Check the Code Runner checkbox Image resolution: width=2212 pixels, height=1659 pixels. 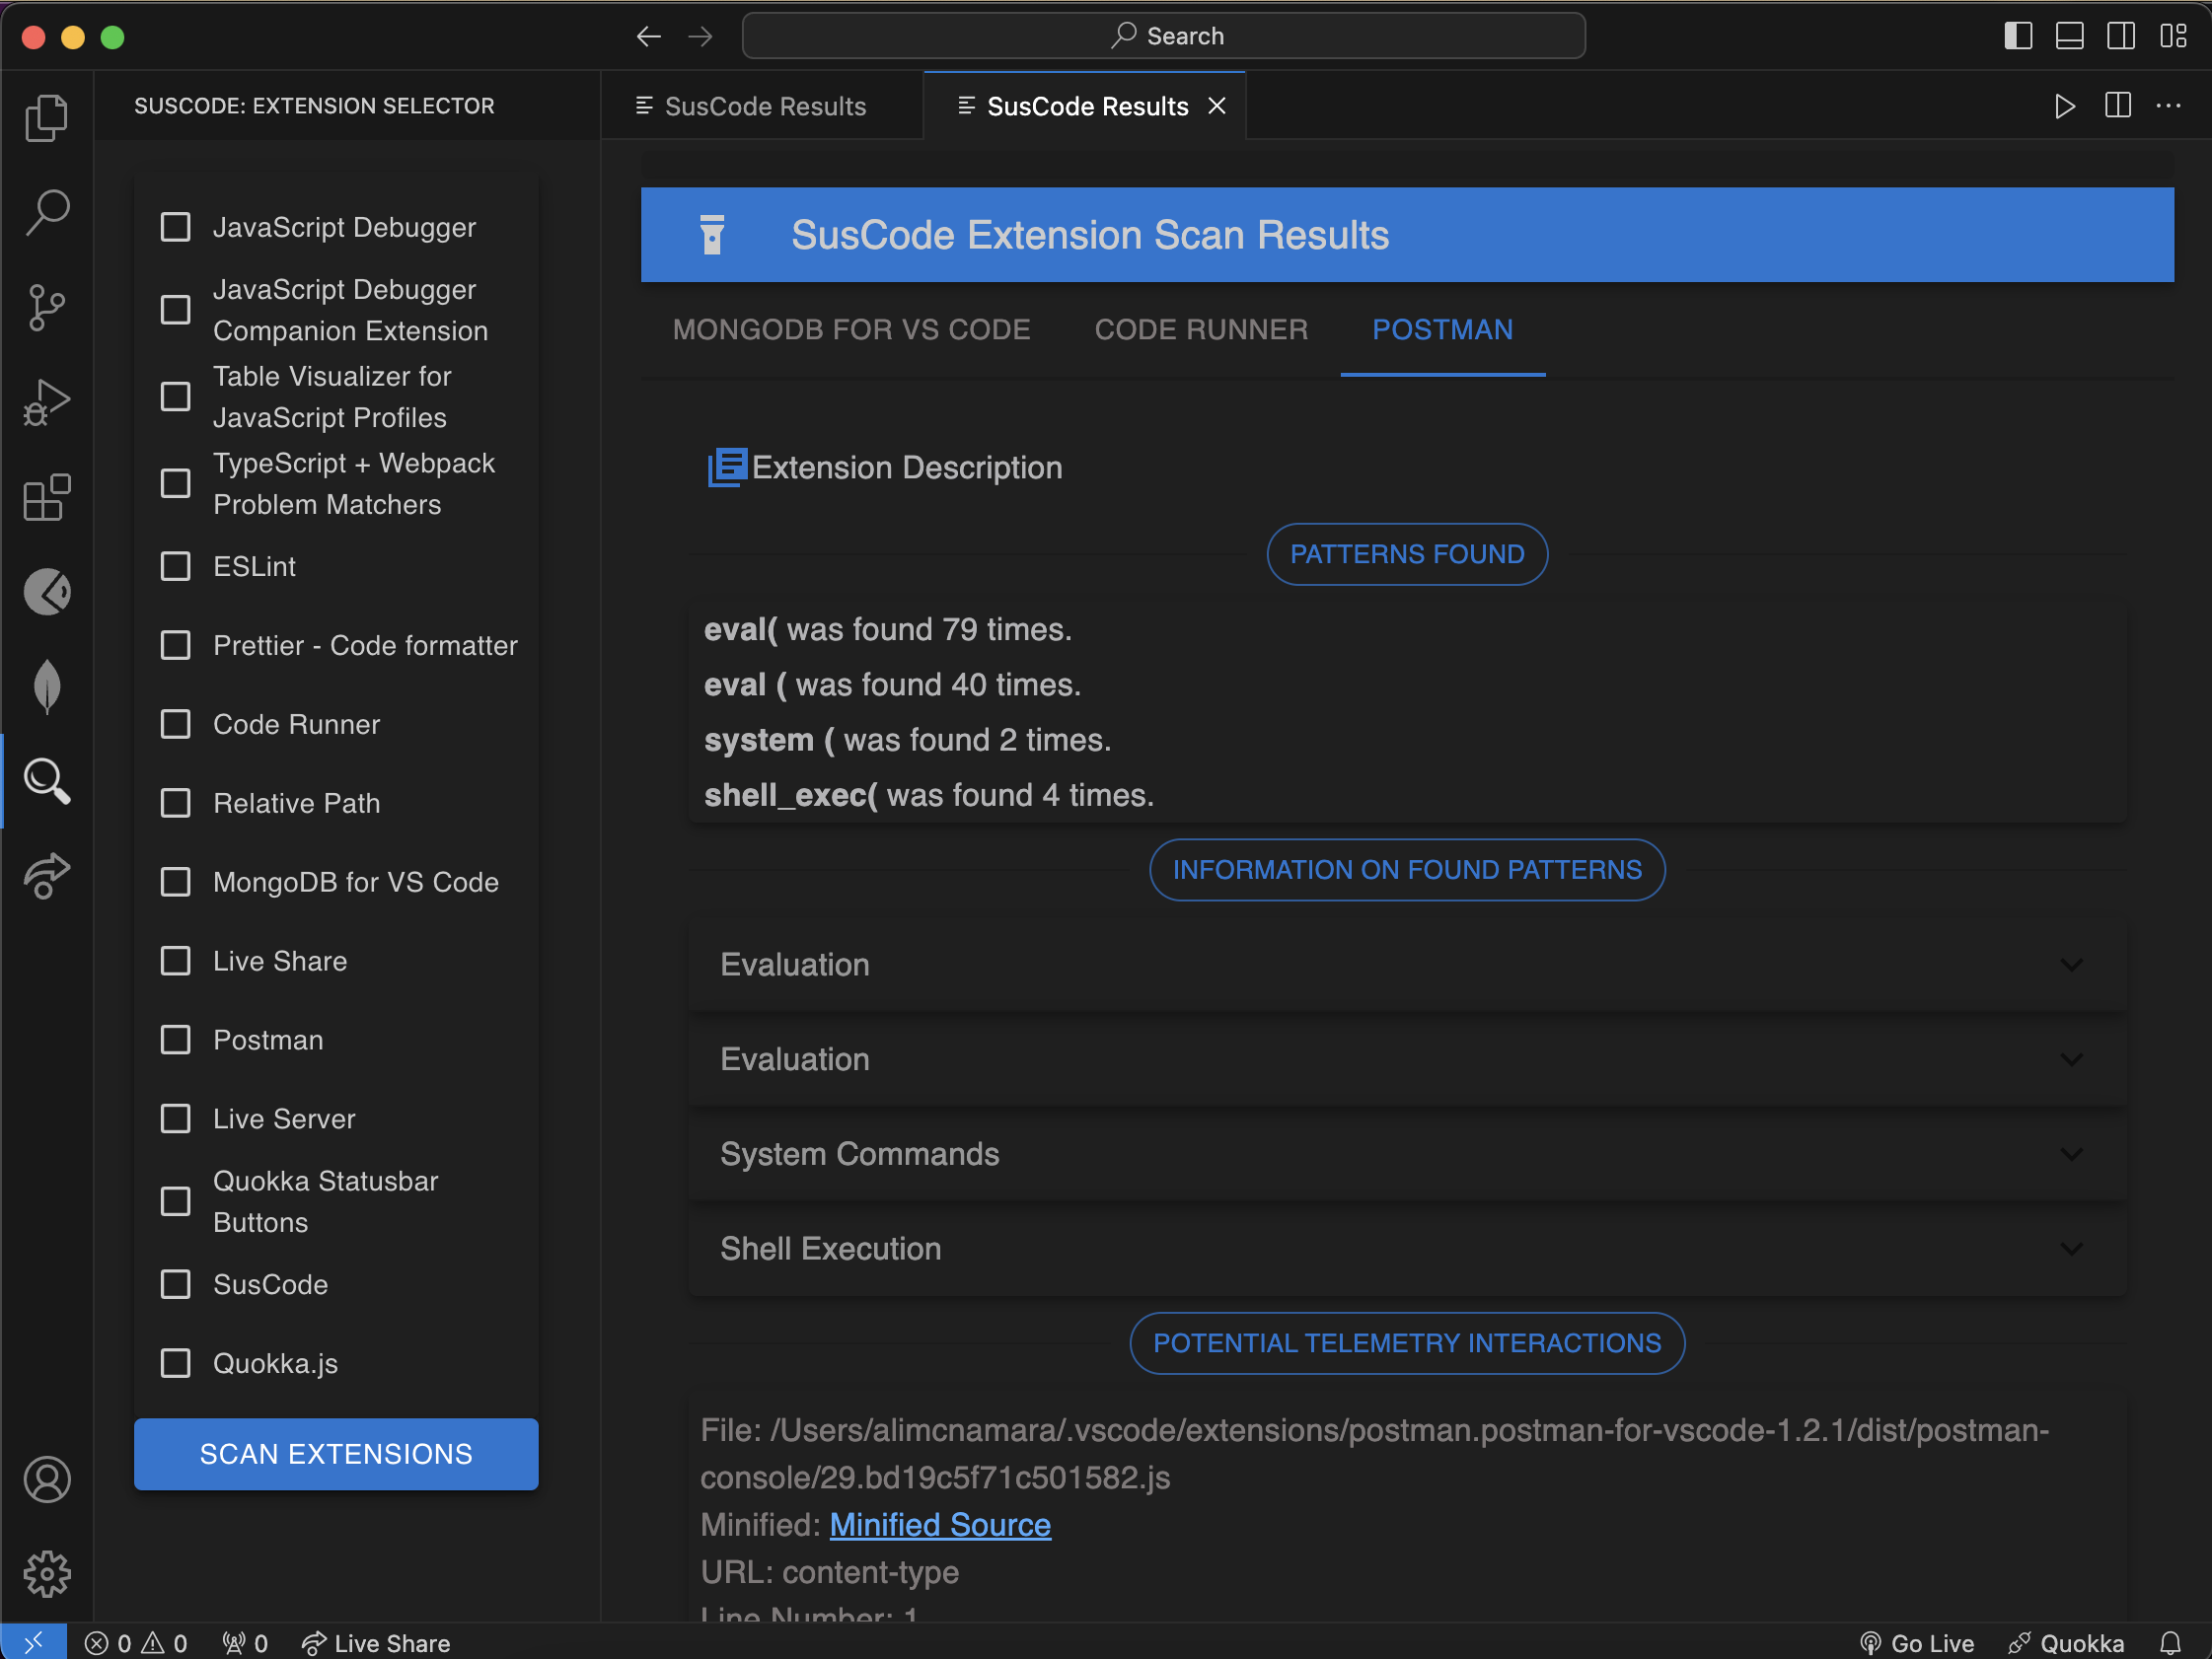176,724
